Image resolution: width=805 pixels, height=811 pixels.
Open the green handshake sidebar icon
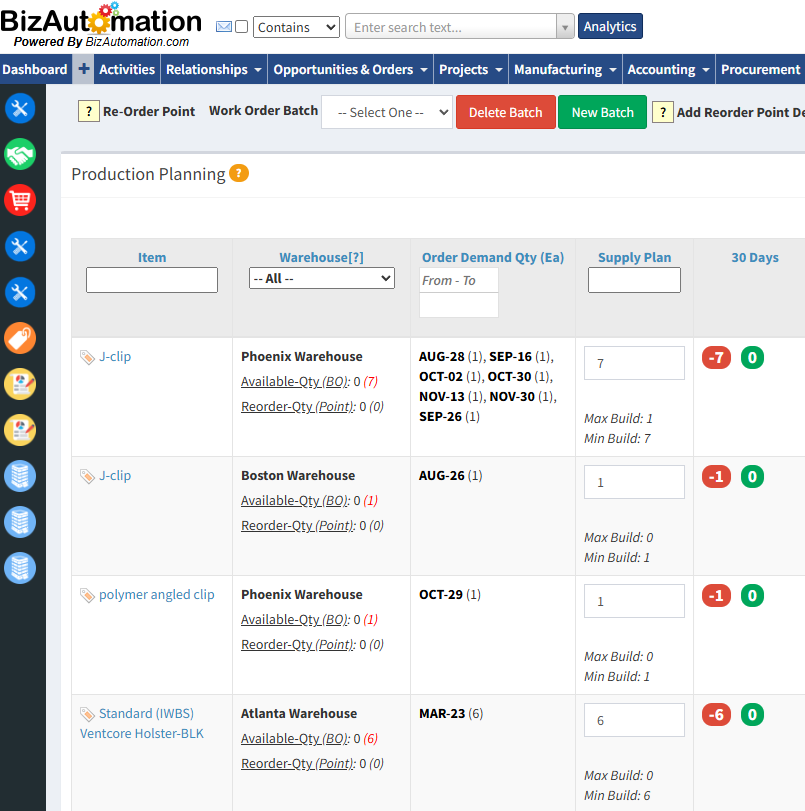pyautogui.click(x=20, y=154)
